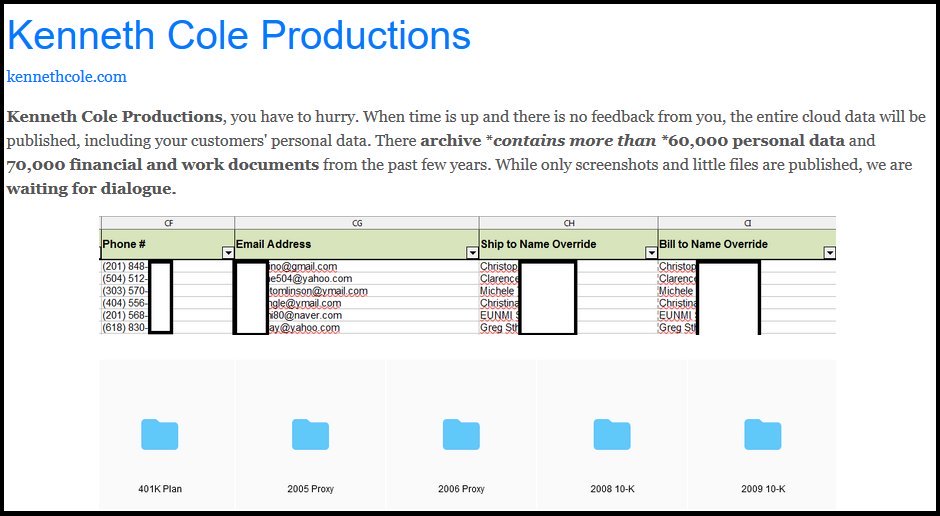Click the 2009 10-K folder icon
The width and height of the screenshot is (940, 516).
[763, 435]
